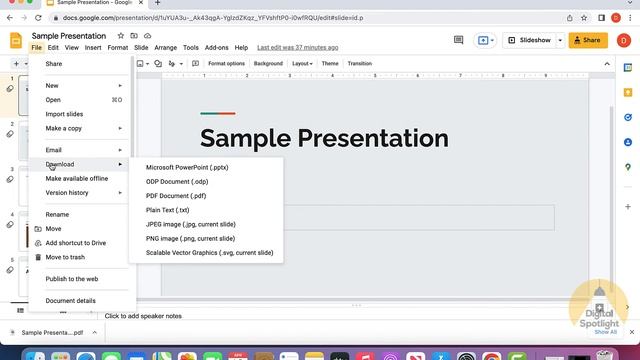Click the new slide plus button
This screenshot has height=360, width=640.
(x=16, y=64)
